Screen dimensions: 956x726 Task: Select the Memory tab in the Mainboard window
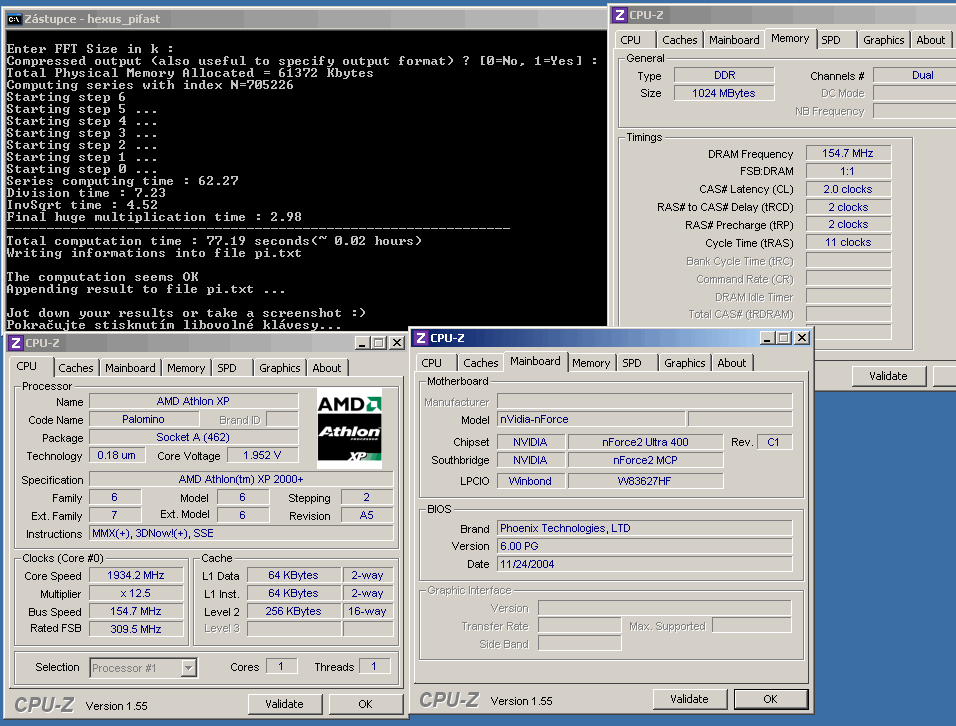click(591, 363)
